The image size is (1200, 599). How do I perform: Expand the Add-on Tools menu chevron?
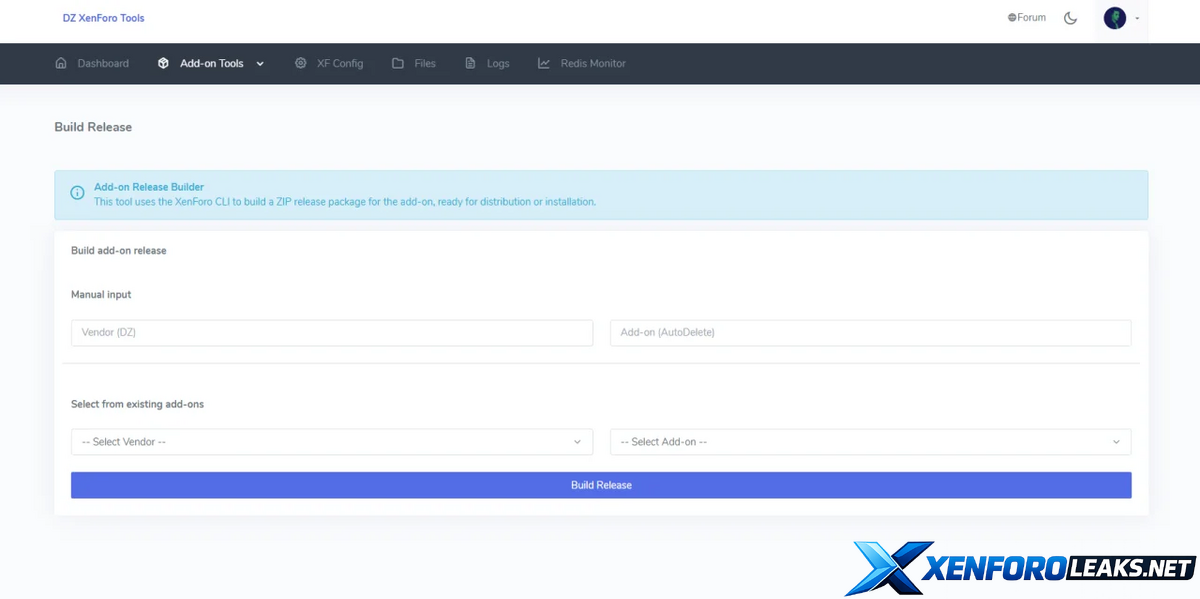260,64
